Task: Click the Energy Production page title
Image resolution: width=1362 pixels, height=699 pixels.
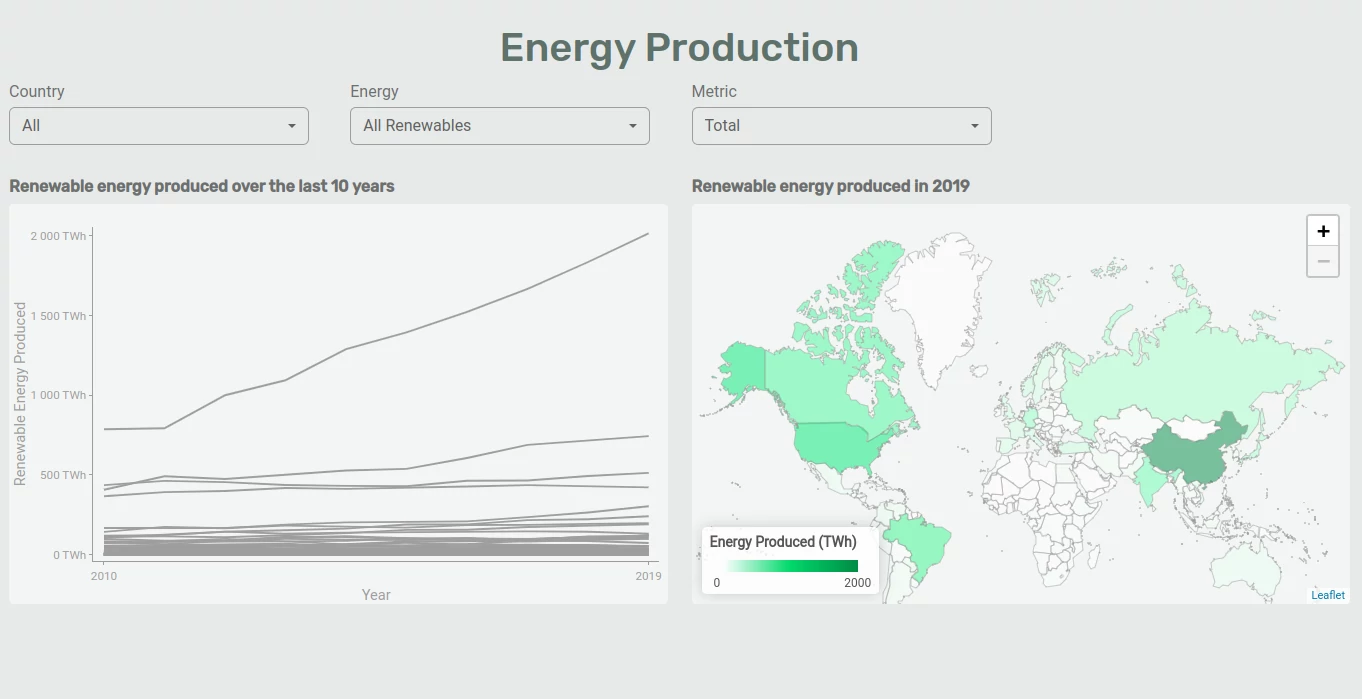Action: [x=680, y=48]
